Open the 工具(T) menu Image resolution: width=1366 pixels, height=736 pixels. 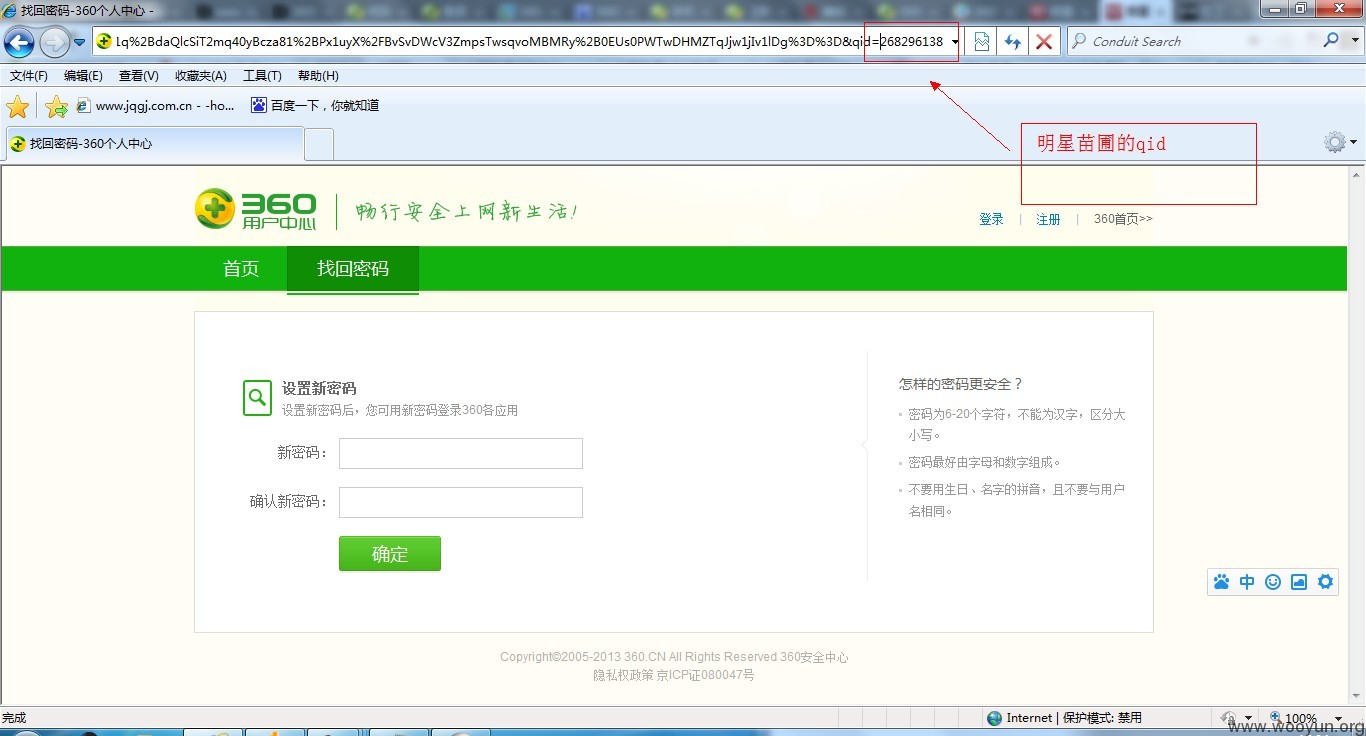coord(262,76)
